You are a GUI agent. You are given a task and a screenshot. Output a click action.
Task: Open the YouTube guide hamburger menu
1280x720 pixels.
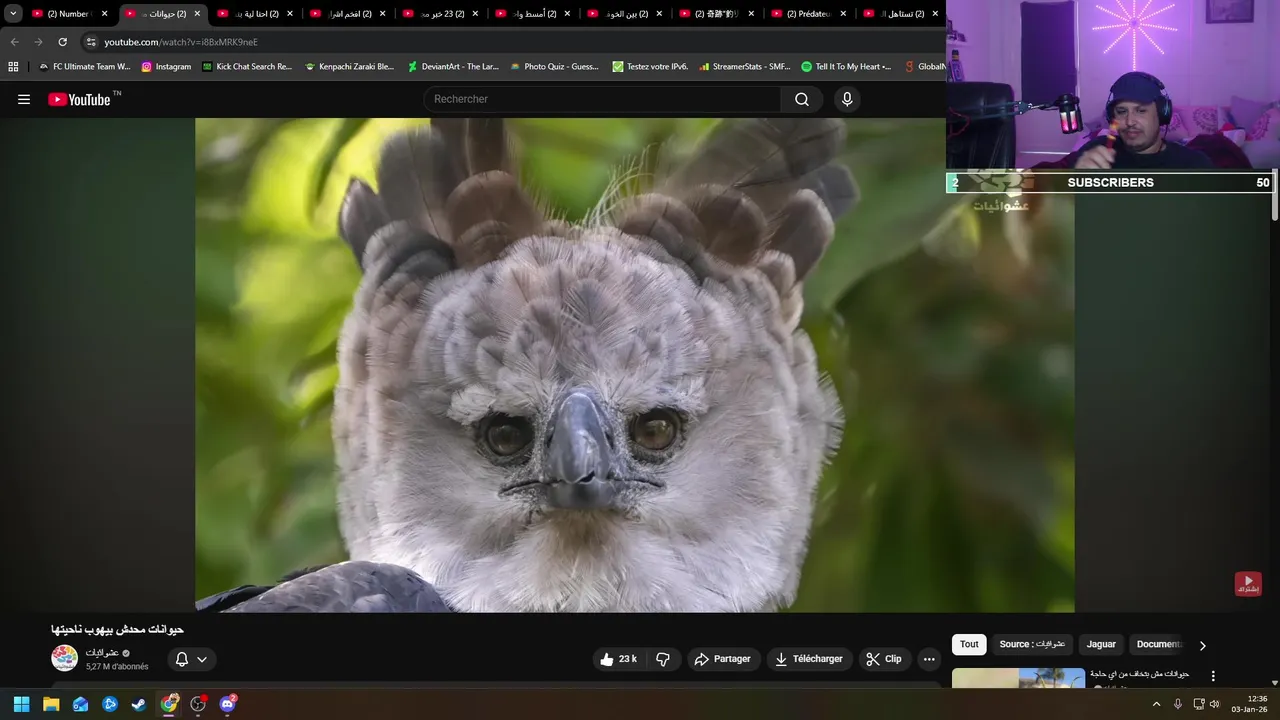click(24, 99)
